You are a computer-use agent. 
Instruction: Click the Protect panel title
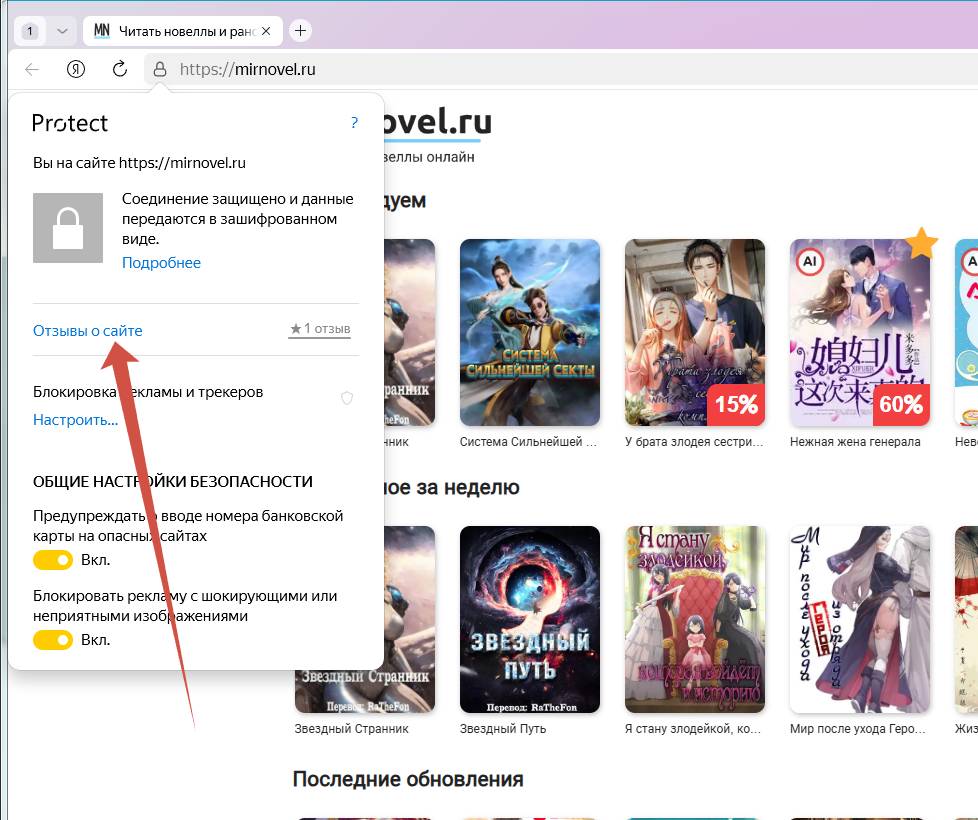click(x=70, y=123)
